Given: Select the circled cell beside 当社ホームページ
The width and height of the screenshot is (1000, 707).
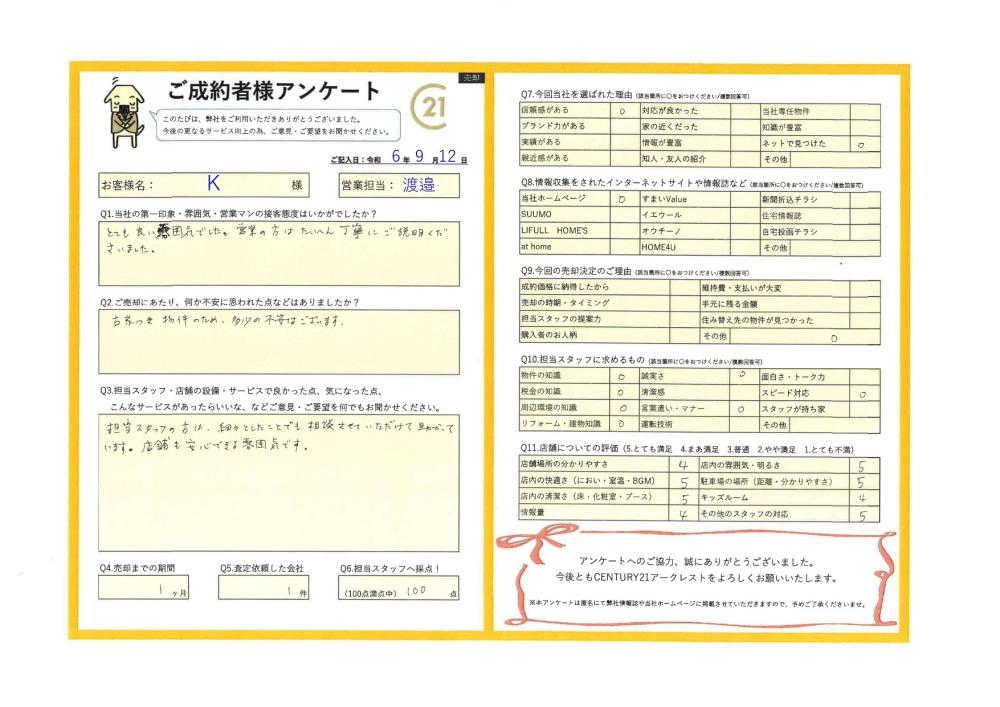Looking at the screenshot, I should (624, 199).
